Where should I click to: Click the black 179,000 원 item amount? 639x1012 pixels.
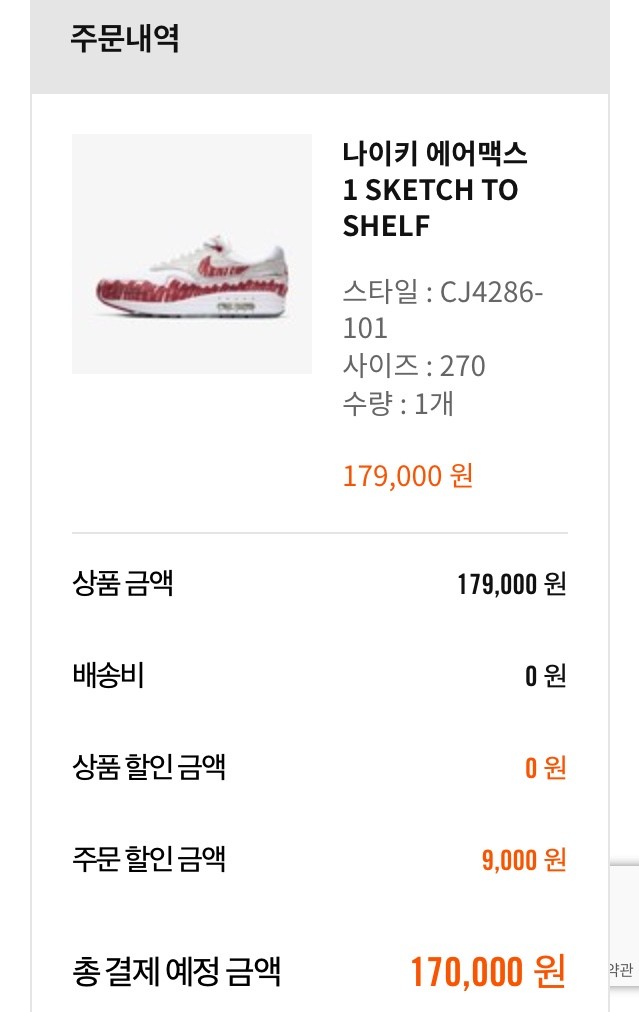(x=511, y=584)
